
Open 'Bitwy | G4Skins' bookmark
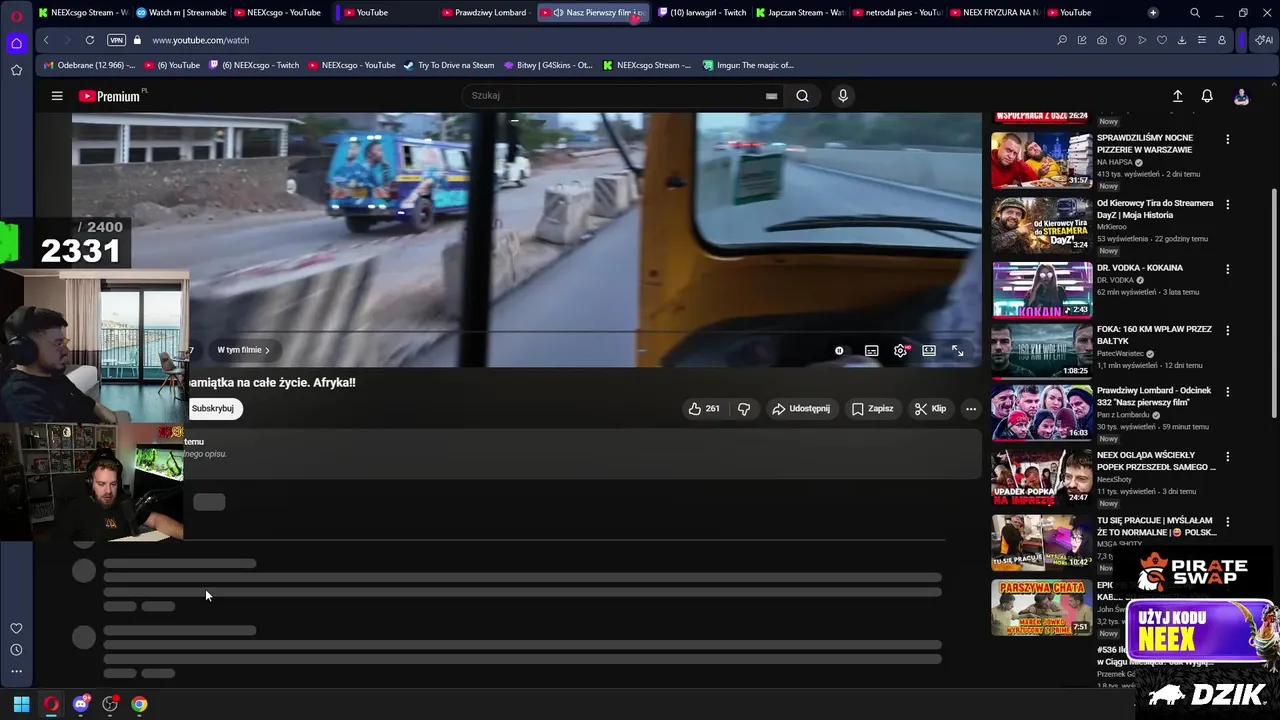pos(548,65)
